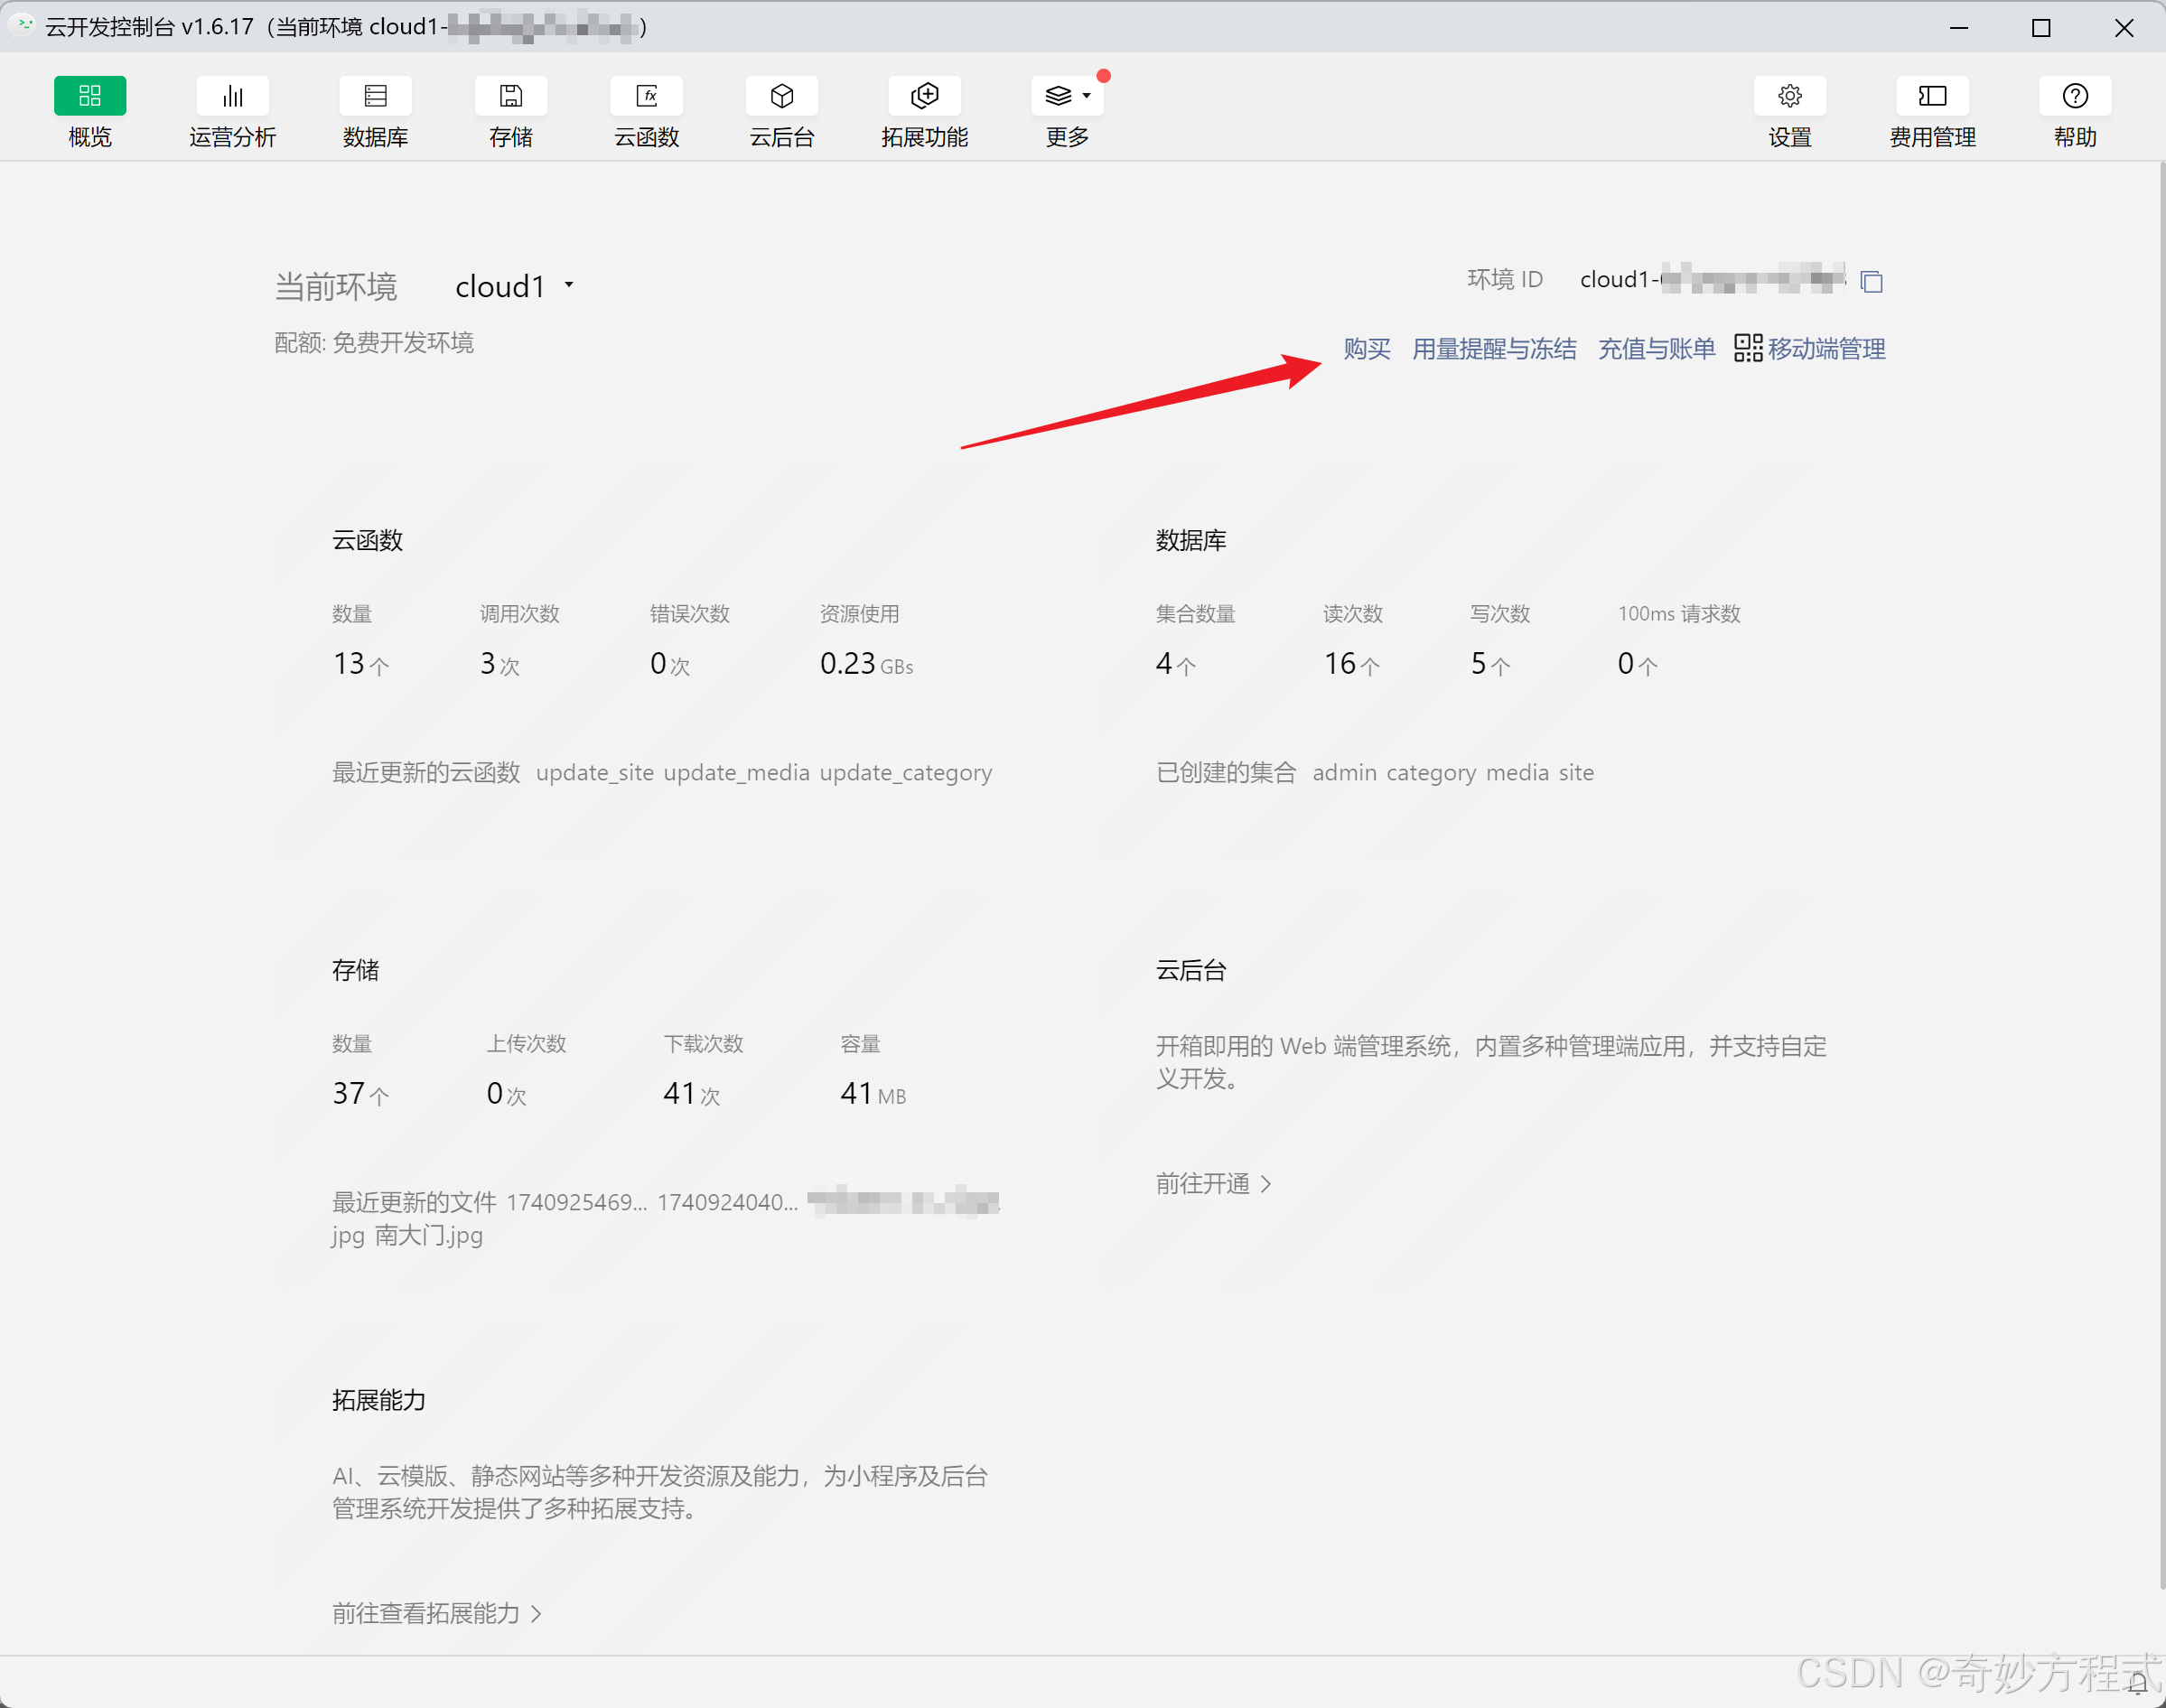The image size is (2166, 1708).
Task: Open the 充值与账单 link
Action: pyautogui.click(x=1655, y=348)
